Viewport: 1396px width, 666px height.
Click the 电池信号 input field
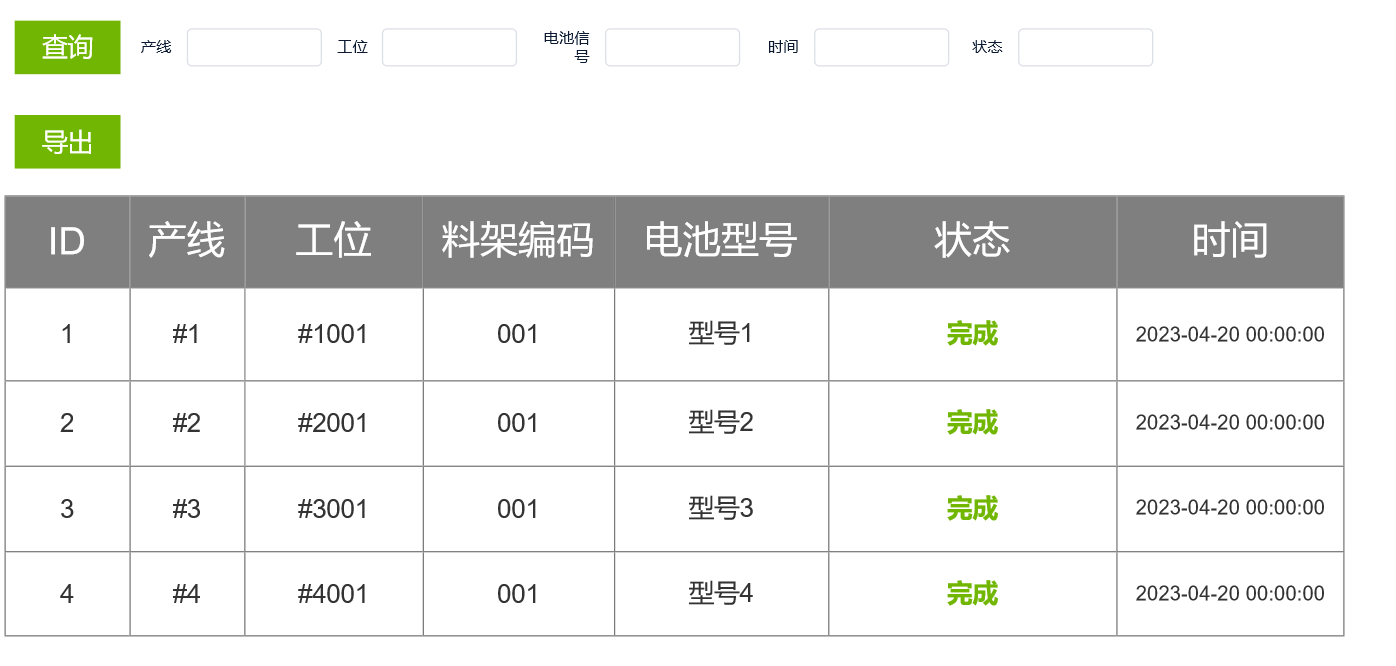pos(672,47)
